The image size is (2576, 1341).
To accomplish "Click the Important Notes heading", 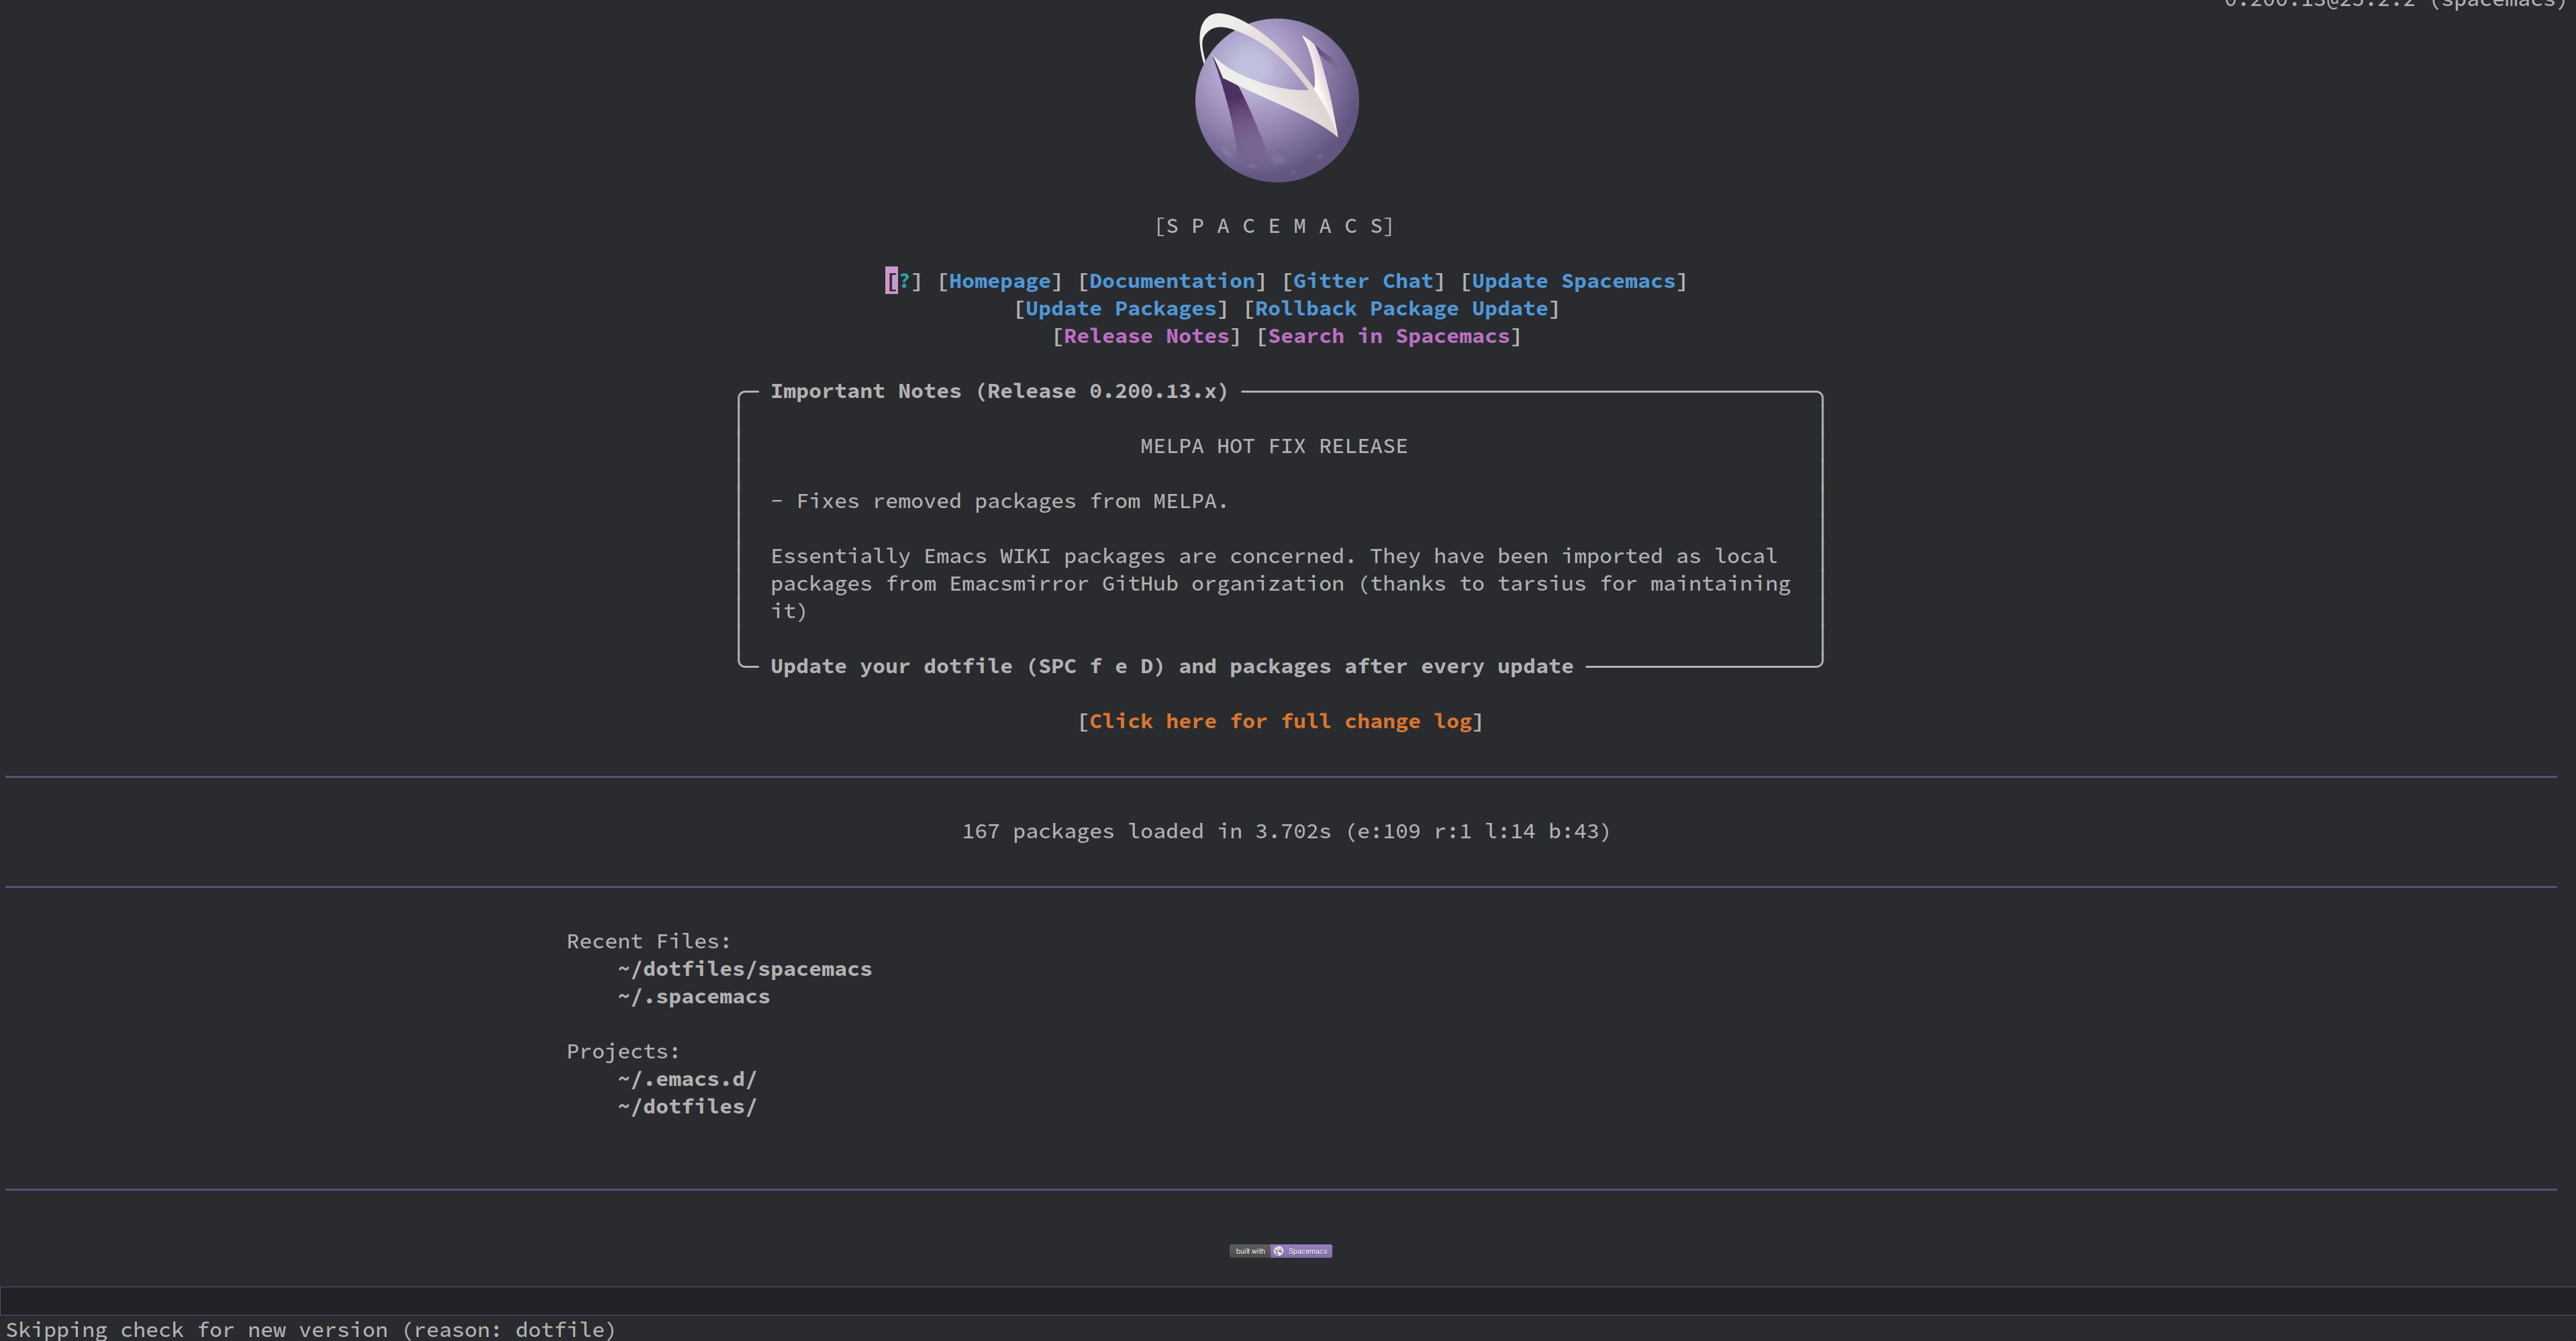I will (999, 391).
